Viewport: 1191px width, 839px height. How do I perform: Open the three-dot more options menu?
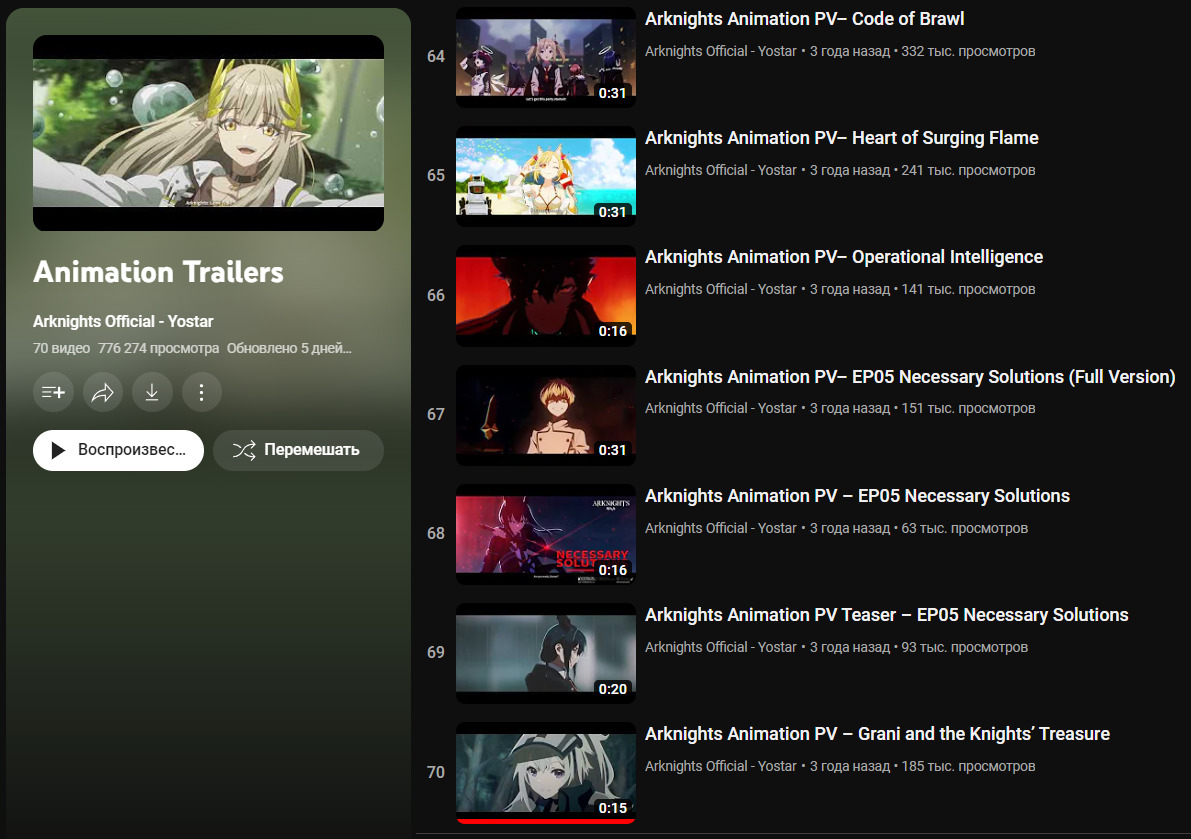(x=201, y=393)
